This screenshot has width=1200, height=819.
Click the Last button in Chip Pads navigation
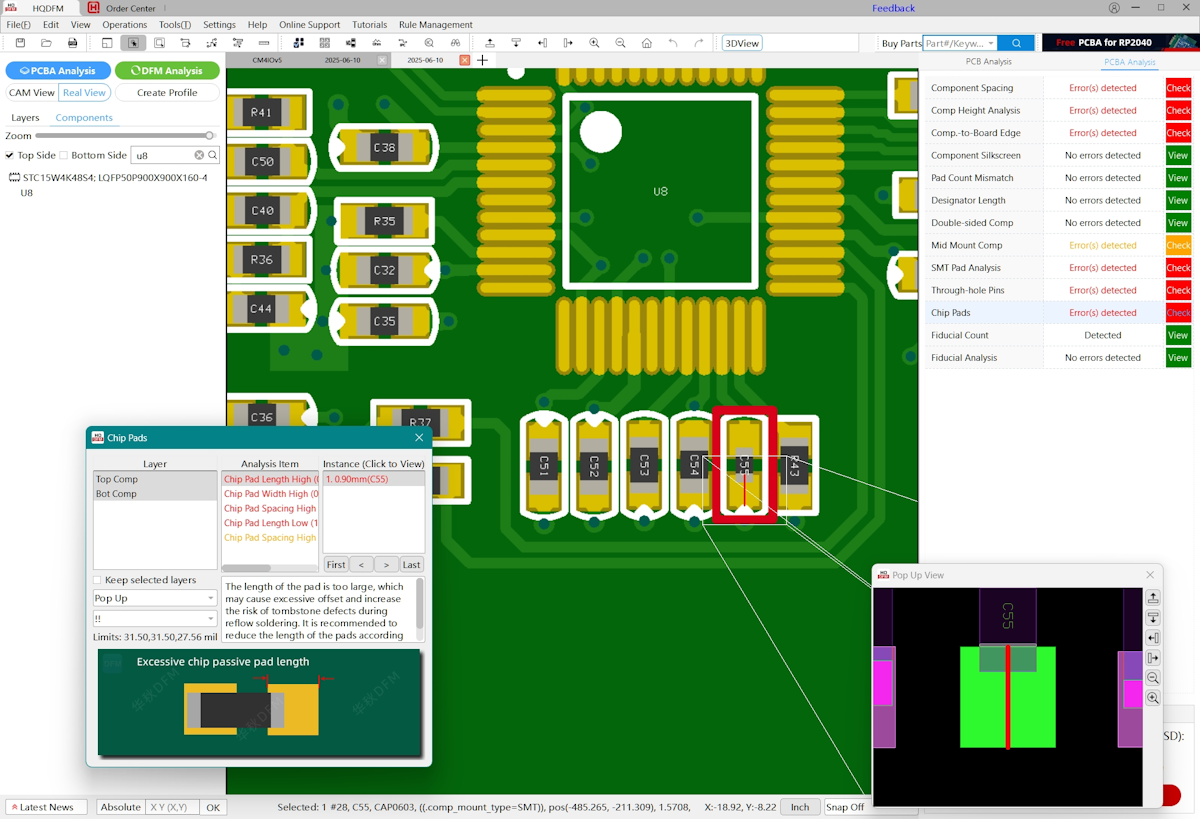coord(411,564)
